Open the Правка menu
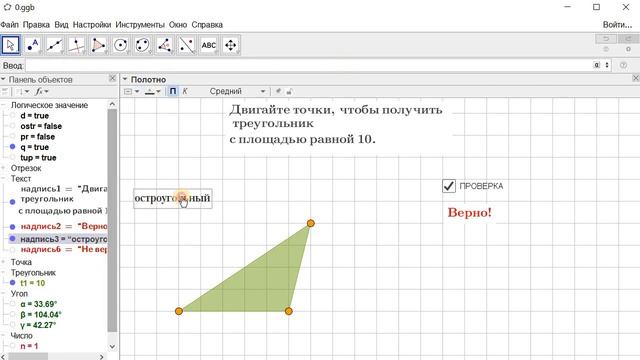This screenshot has width=640, height=360. 36,24
